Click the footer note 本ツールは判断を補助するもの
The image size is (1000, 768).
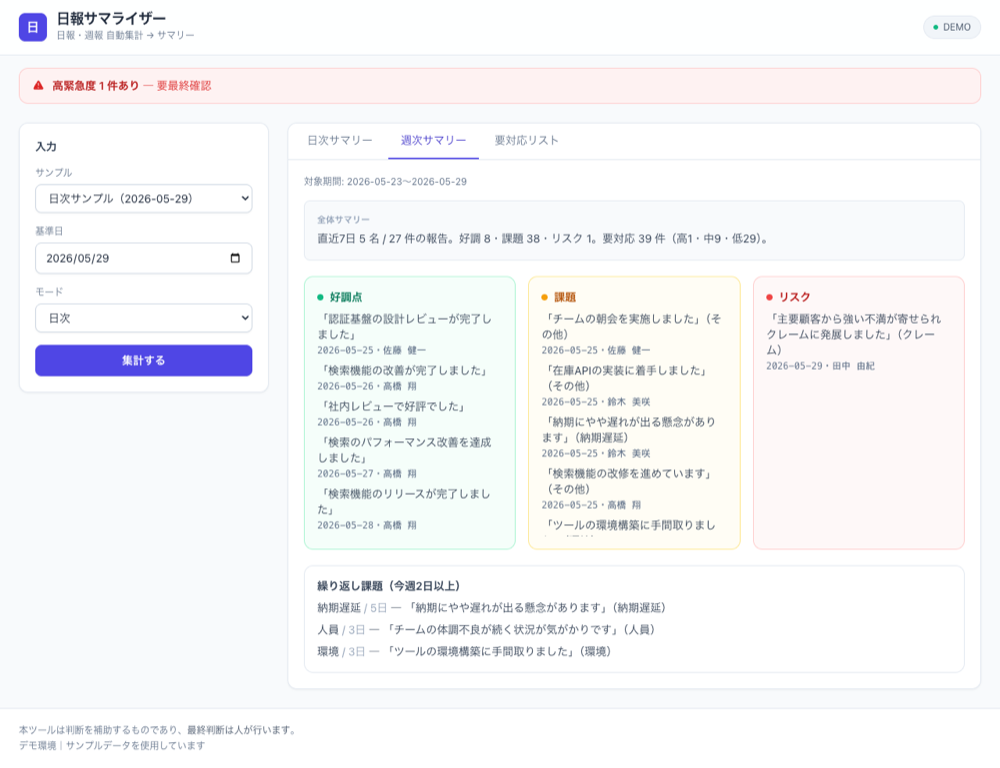coord(159,730)
